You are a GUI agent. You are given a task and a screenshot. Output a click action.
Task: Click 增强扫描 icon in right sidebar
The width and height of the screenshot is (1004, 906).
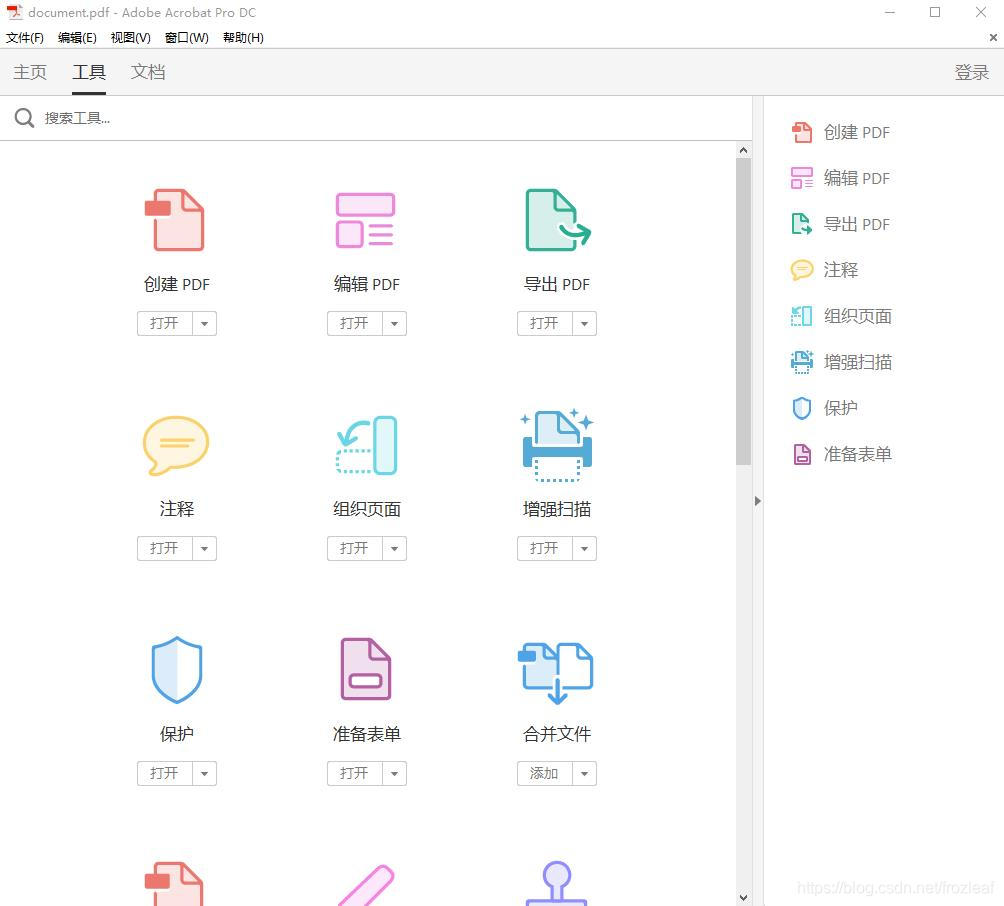[x=802, y=362]
